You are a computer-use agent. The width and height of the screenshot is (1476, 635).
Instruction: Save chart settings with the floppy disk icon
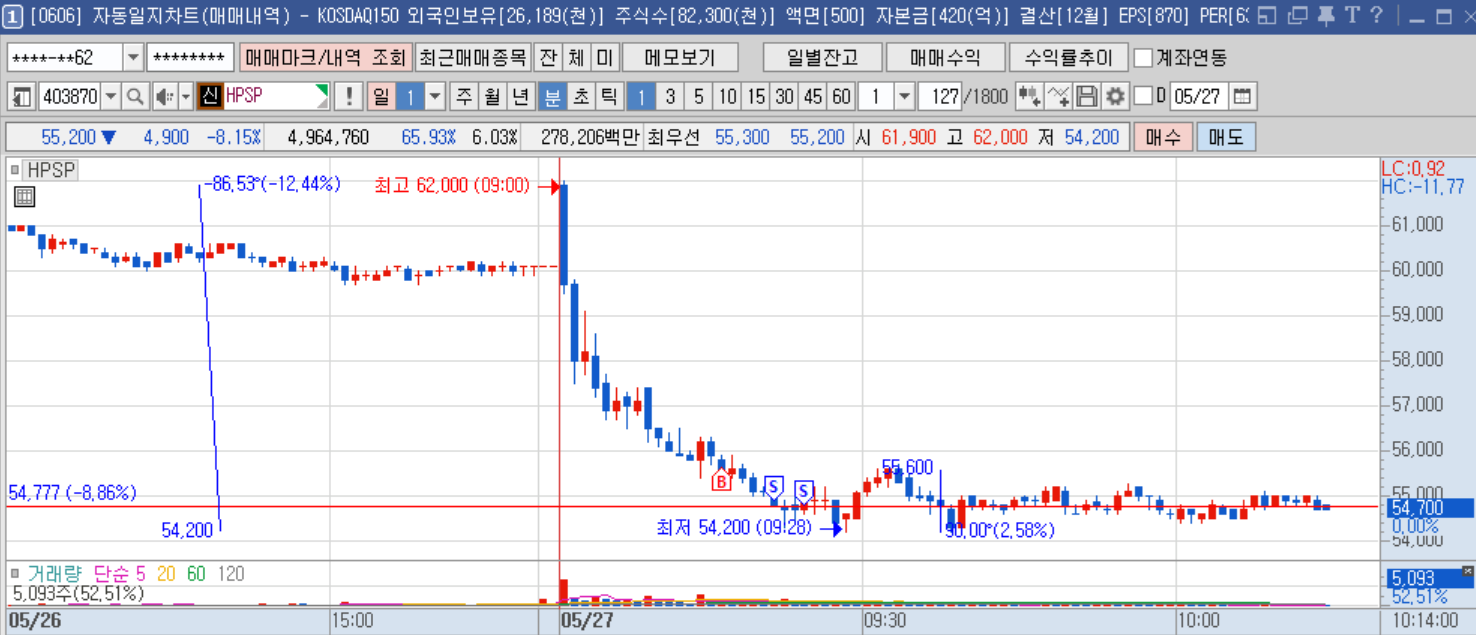pos(1087,97)
